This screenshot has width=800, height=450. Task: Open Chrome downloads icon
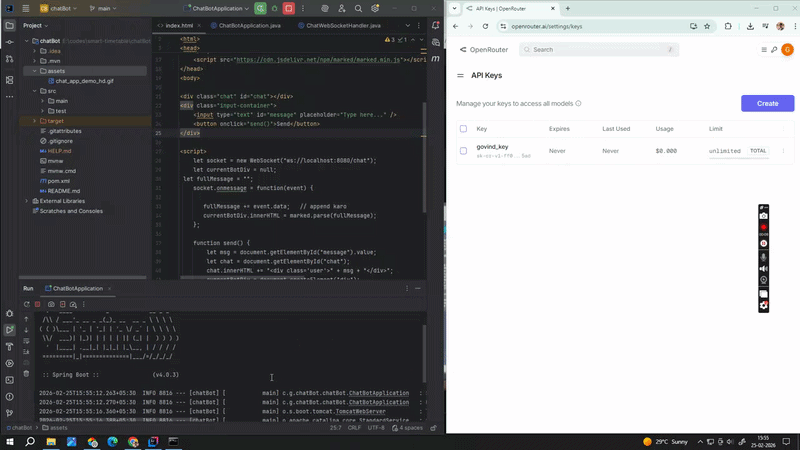coord(750,27)
